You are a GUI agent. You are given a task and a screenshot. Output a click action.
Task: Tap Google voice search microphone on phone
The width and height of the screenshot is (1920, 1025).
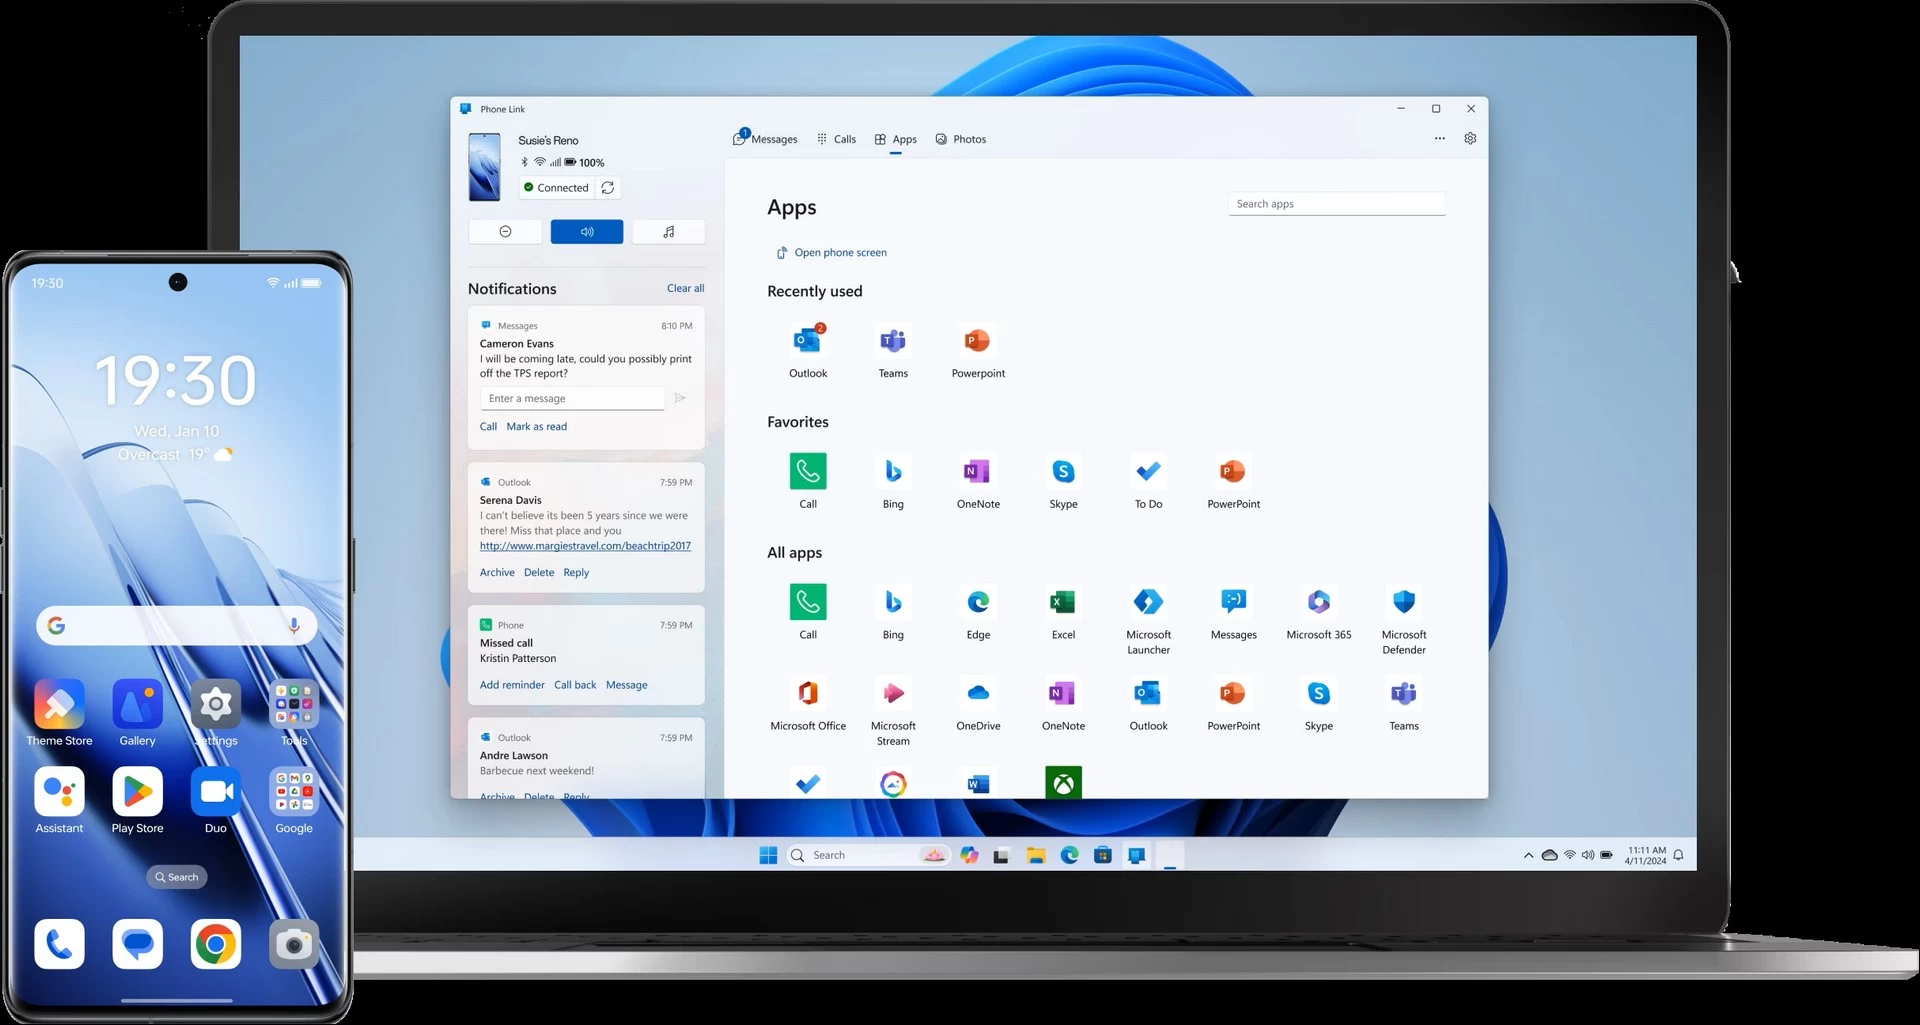pos(294,625)
